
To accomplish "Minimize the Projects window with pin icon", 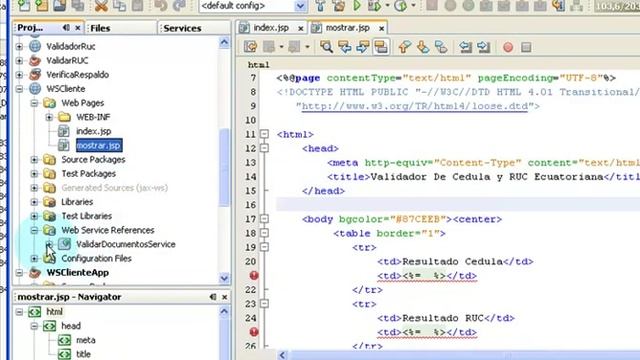I will tap(66, 28).
